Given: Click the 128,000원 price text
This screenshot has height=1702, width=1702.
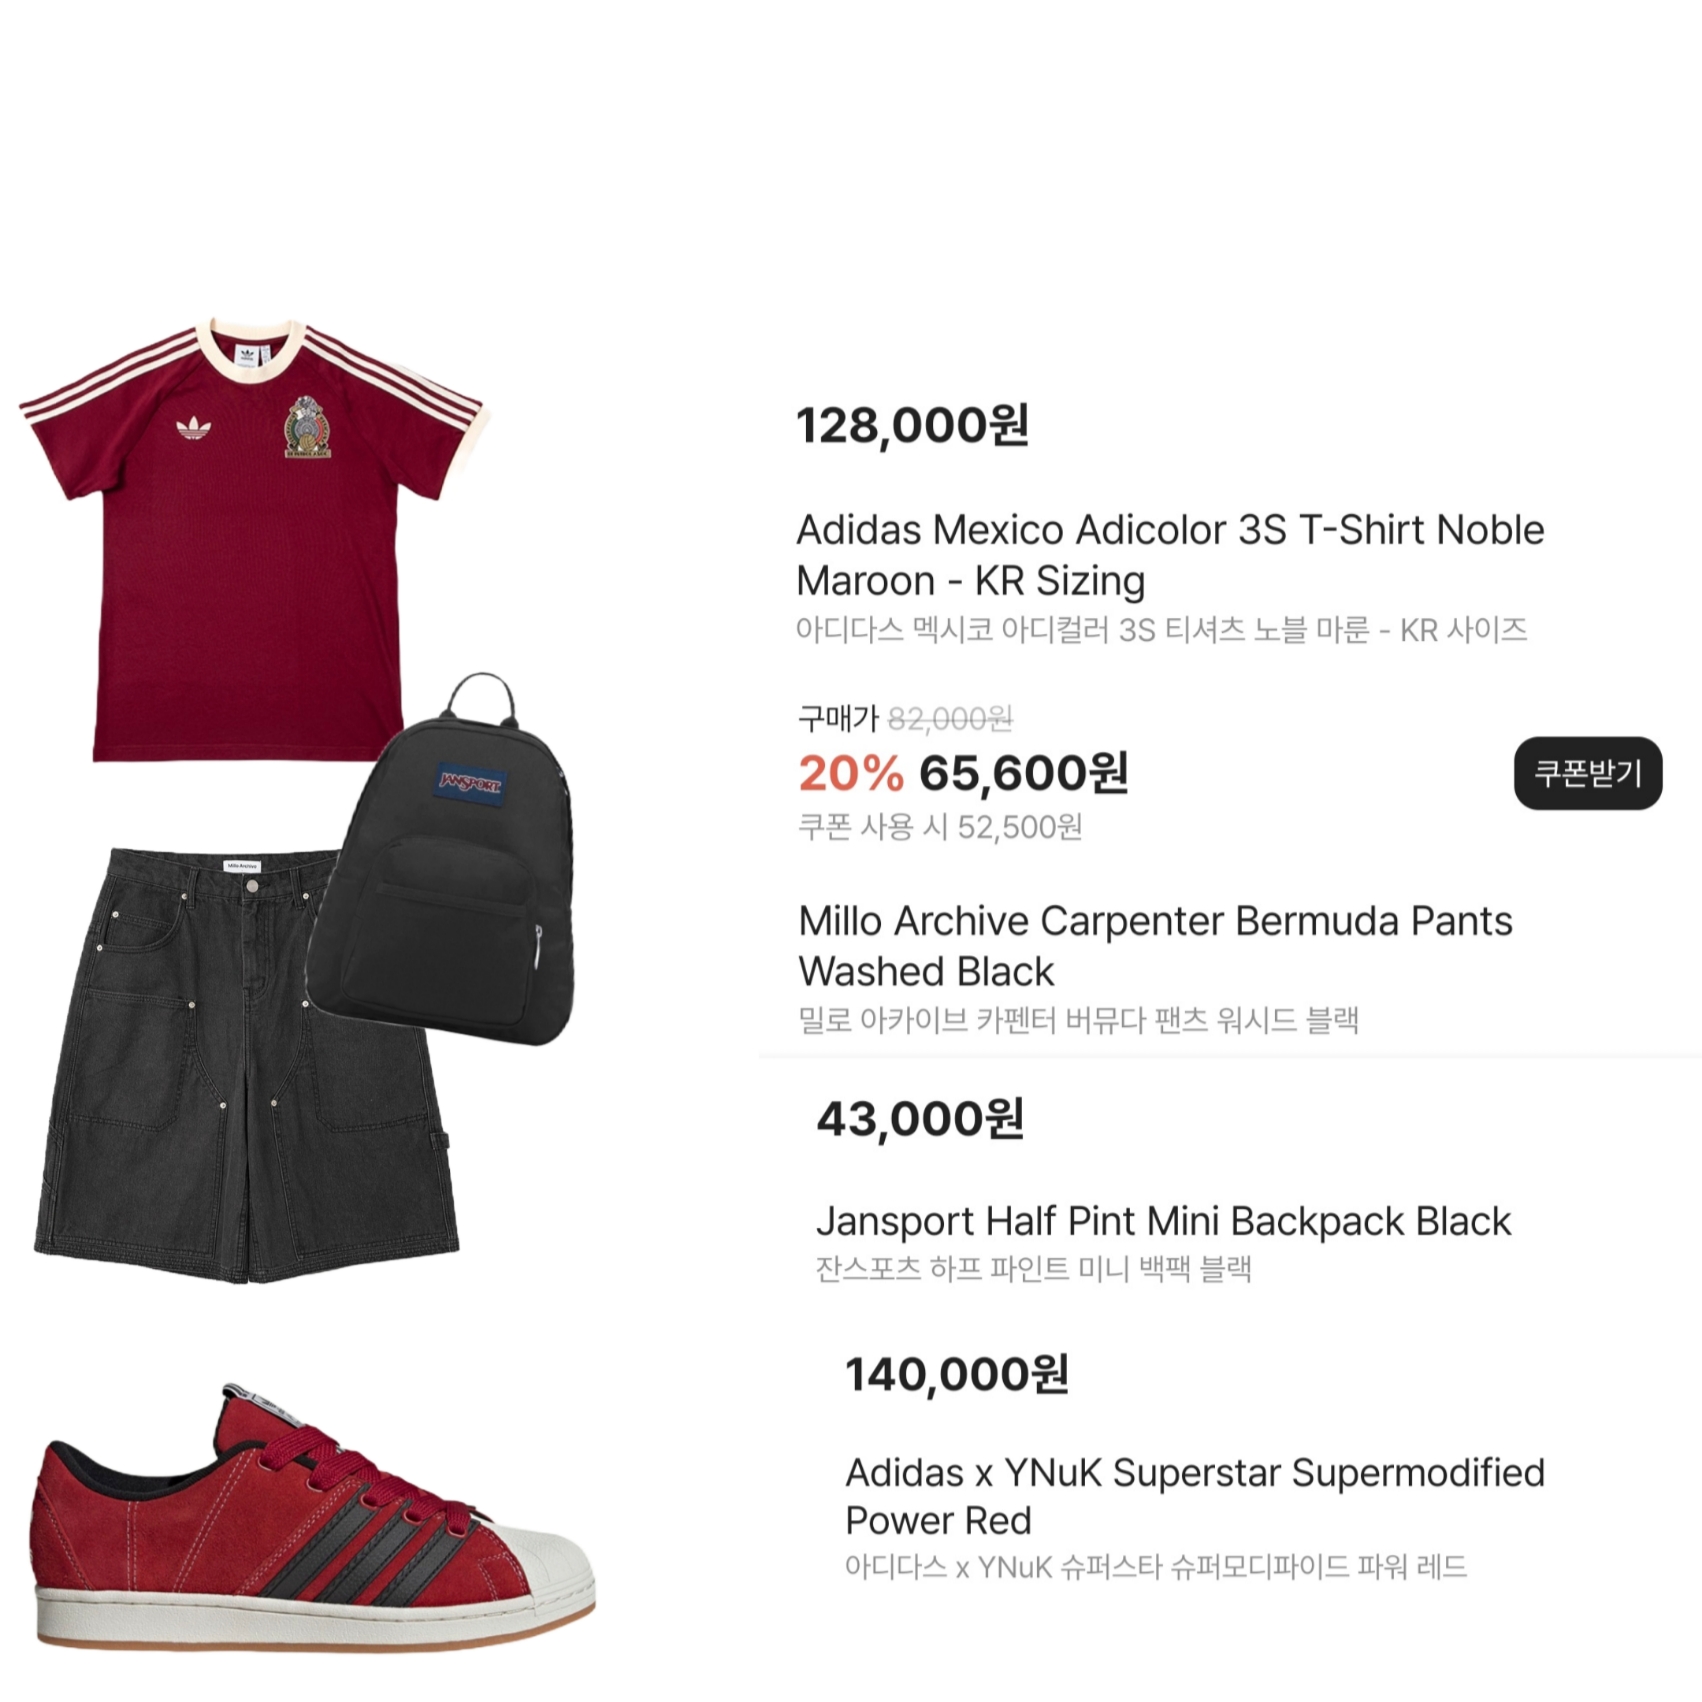Looking at the screenshot, I should pos(912,425).
